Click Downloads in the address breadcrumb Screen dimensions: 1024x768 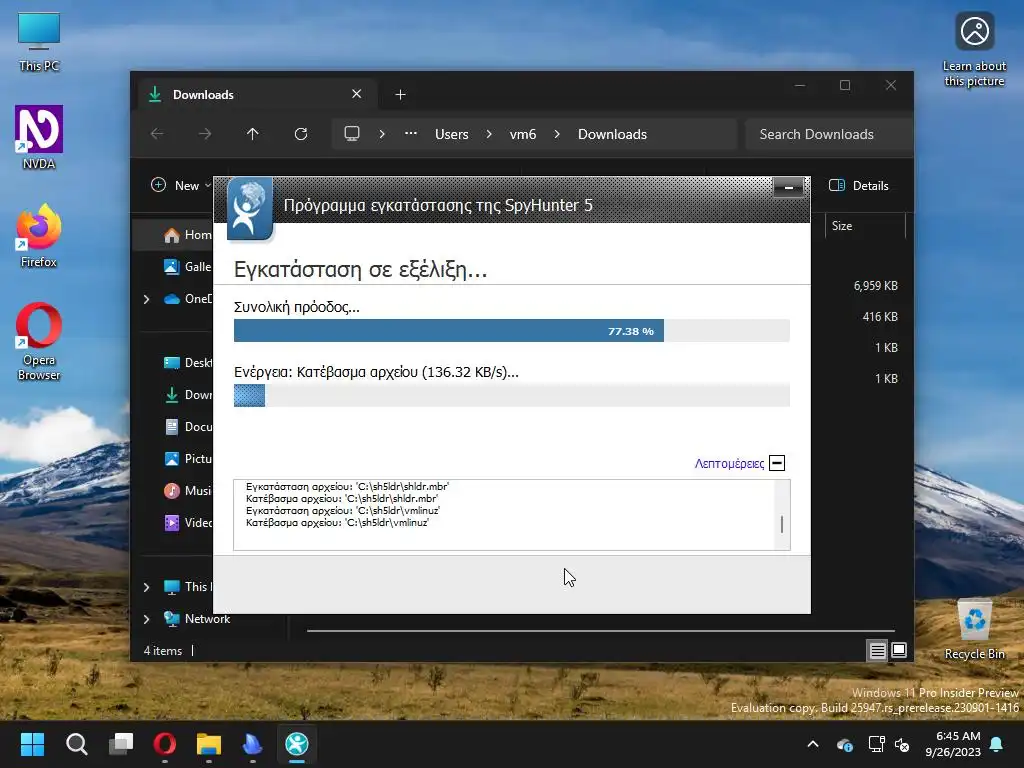(613, 134)
